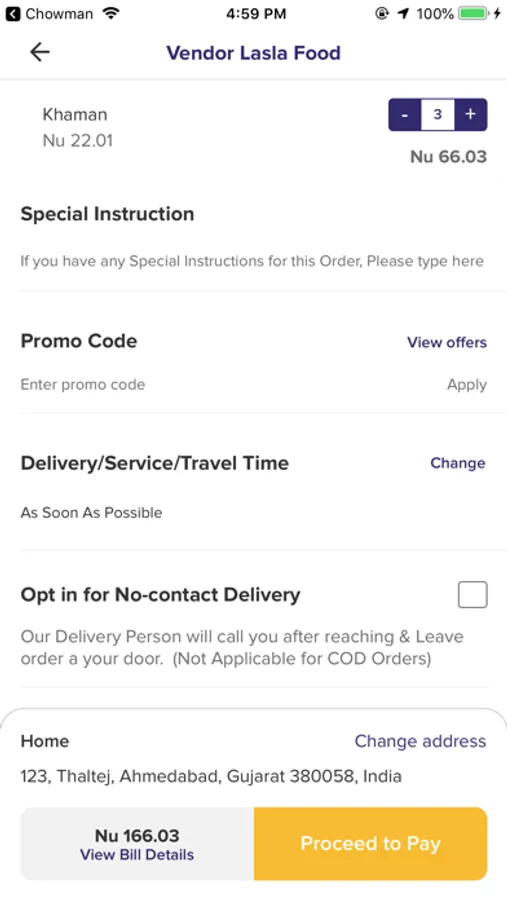Tap the back arrow icon
Image resolution: width=507 pixels, height=900 pixels.
pos(40,52)
